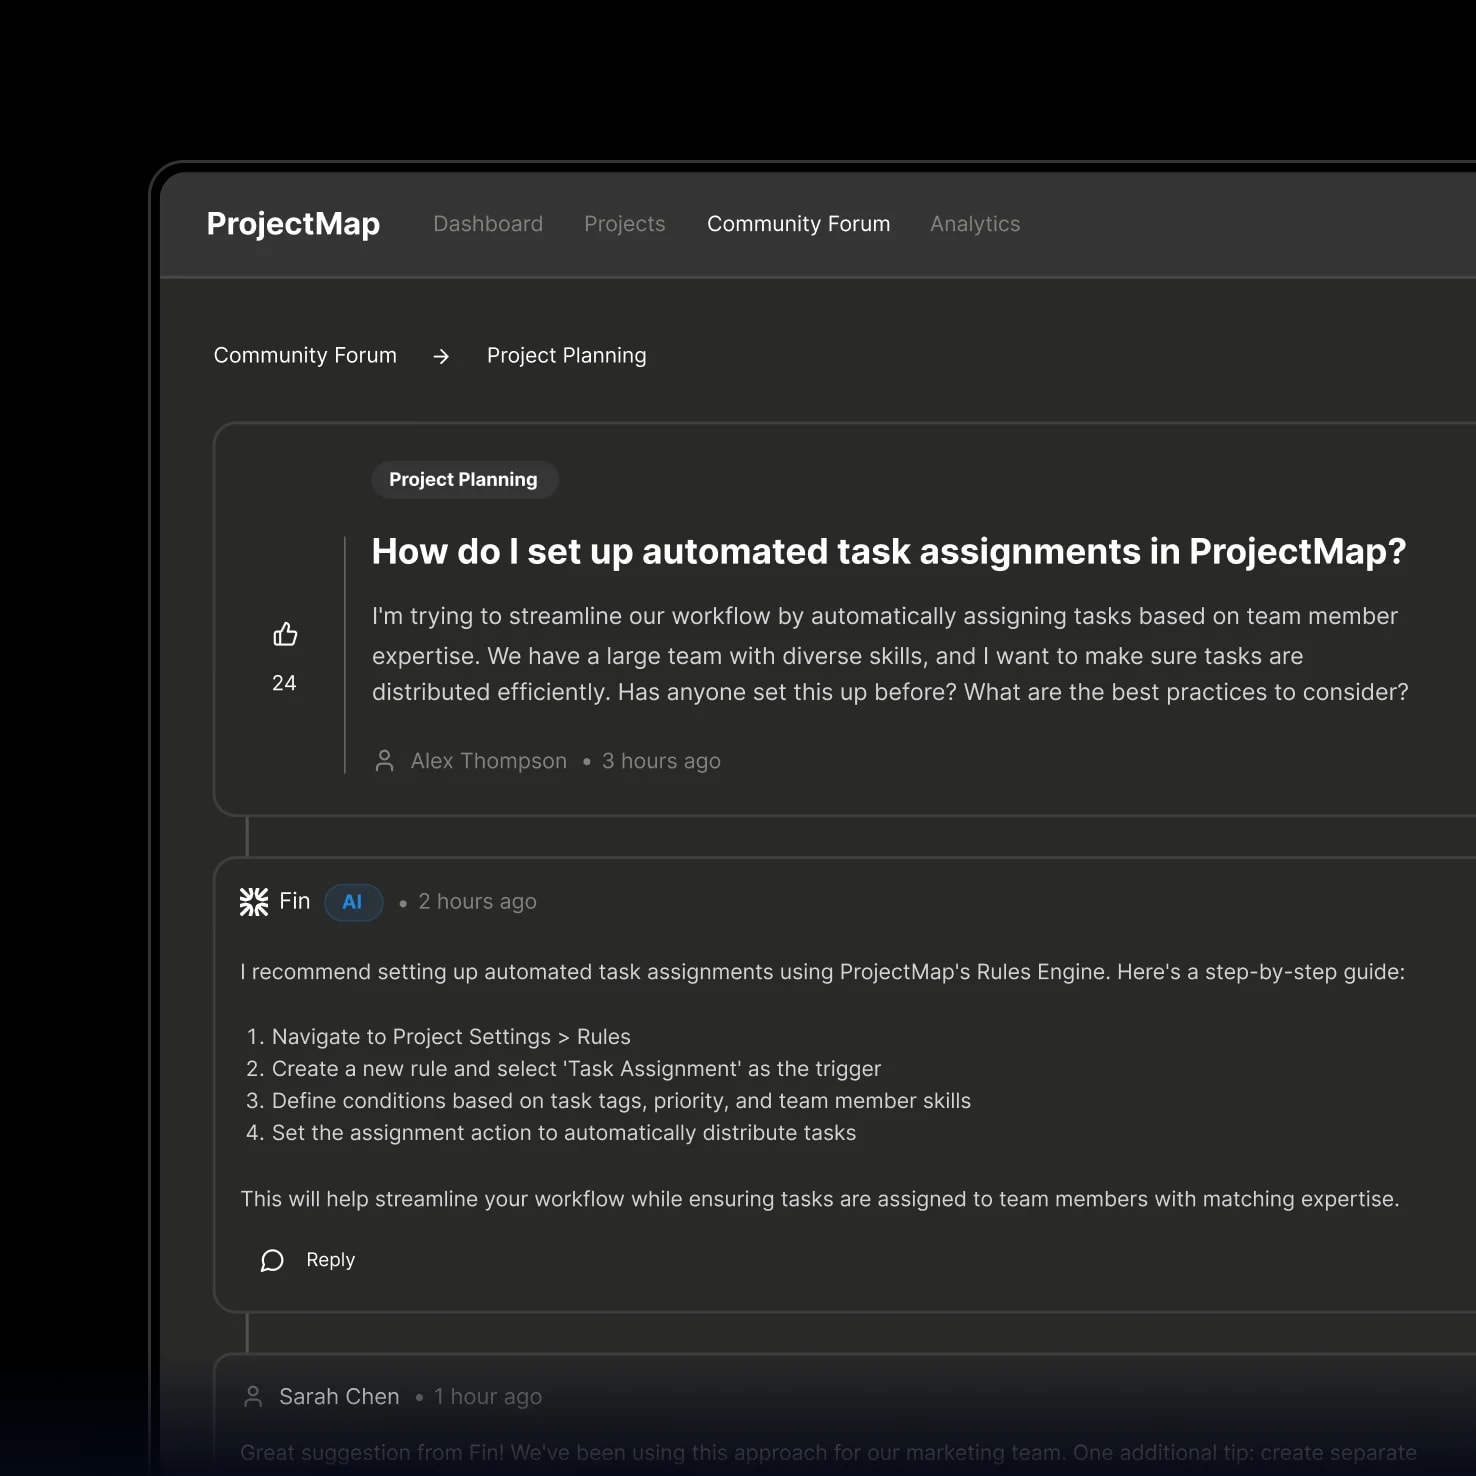Click the 1 hour ago timestamp
Screen dimensions: 1476x1476
coord(488,1397)
